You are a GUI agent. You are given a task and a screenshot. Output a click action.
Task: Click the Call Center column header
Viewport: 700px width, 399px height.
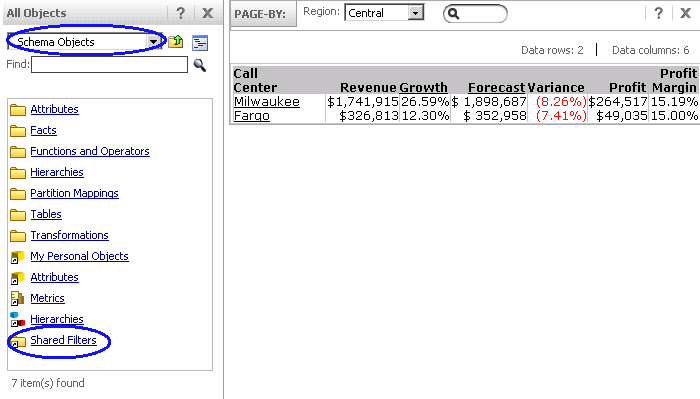click(255, 80)
